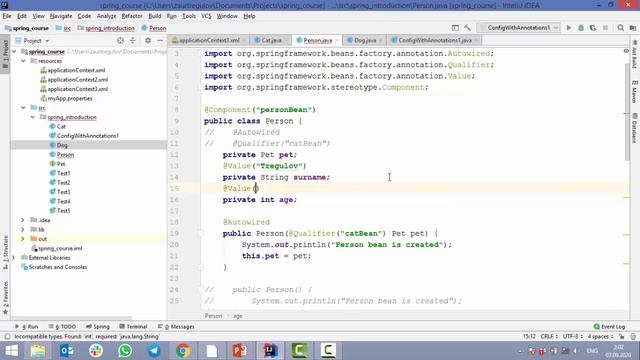
Task: Open the File menu
Action: [7, 16]
